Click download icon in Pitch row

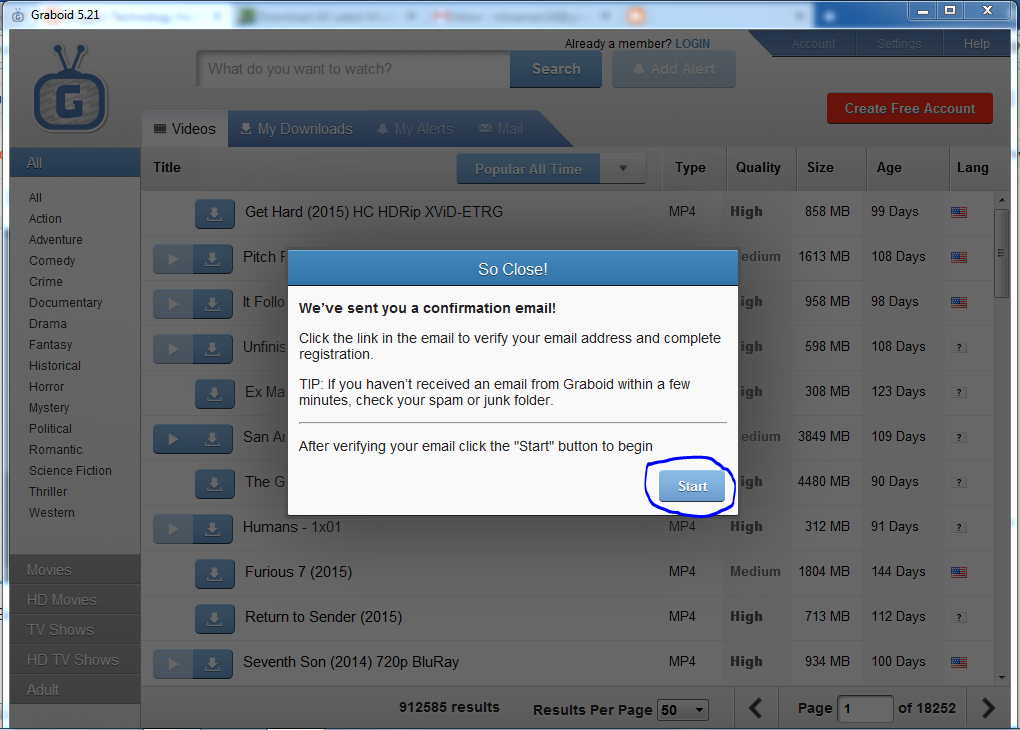[213, 259]
